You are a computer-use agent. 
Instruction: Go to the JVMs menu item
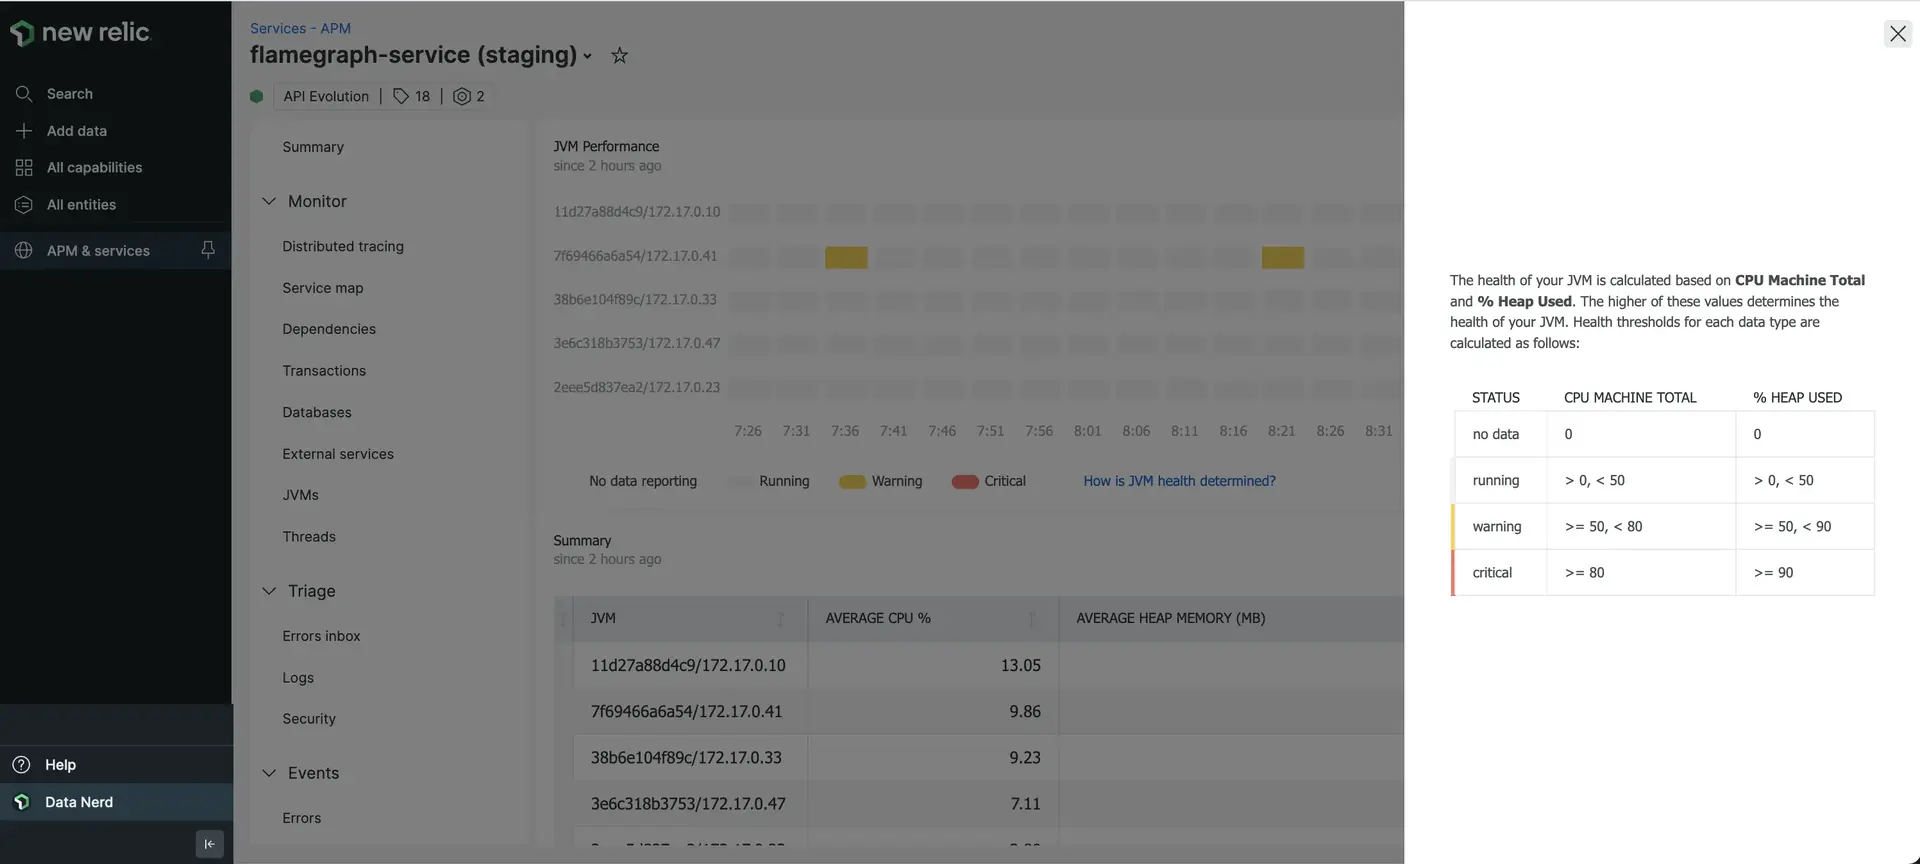pos(300,495)
